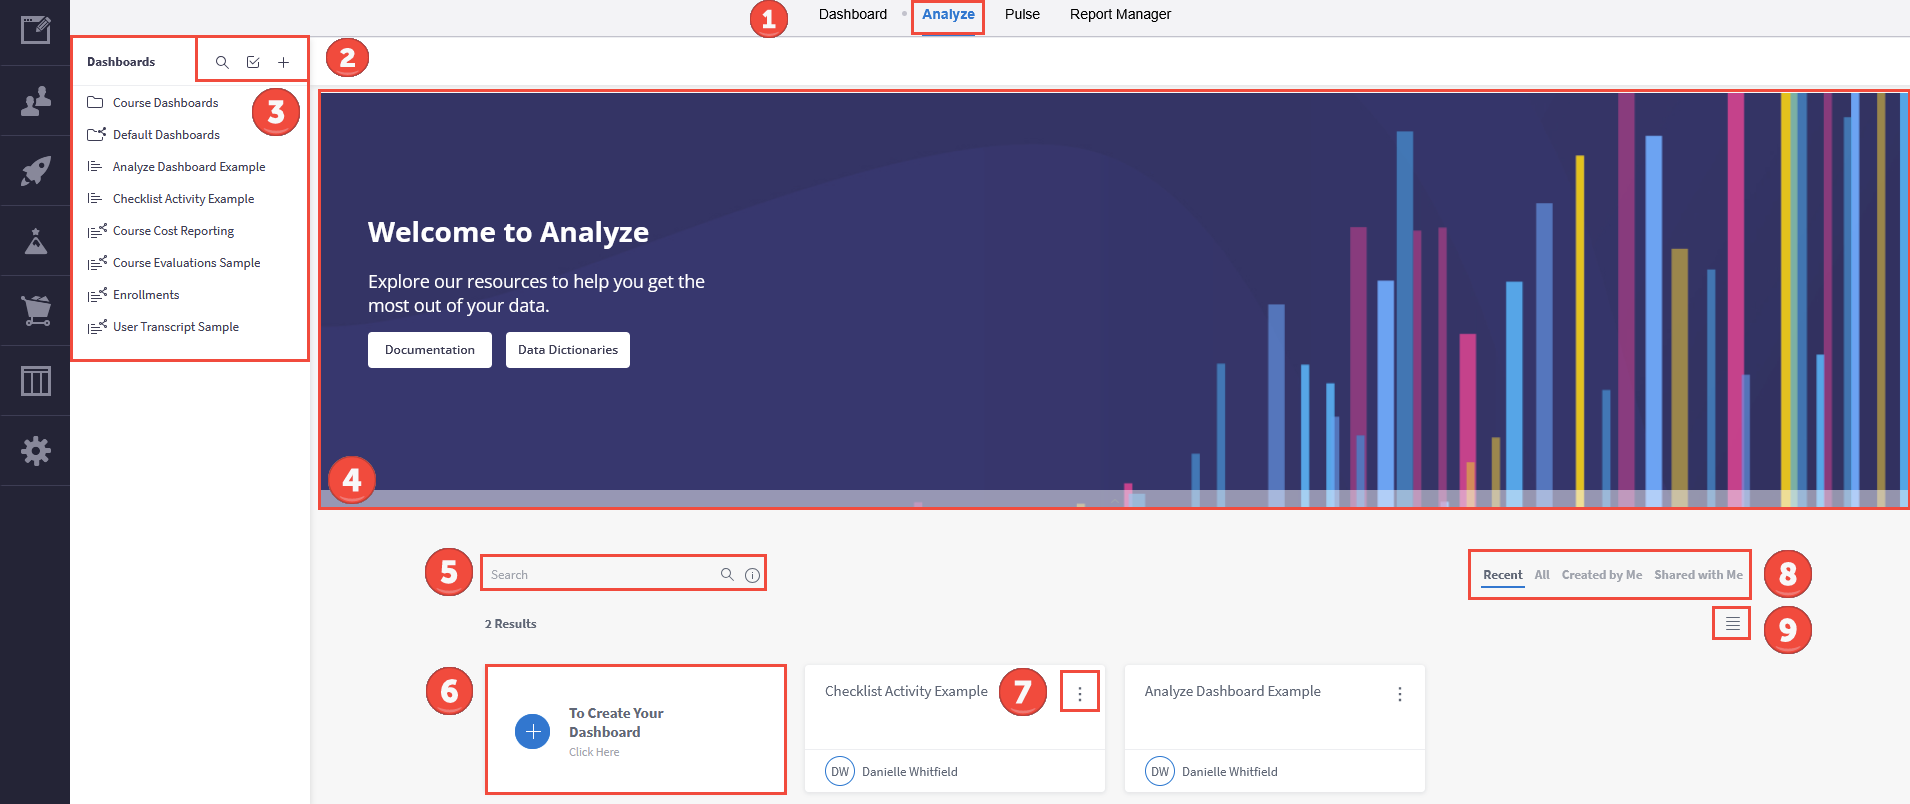
Task: Click the Dashboards panel heading
Action: tap(121, 62)
